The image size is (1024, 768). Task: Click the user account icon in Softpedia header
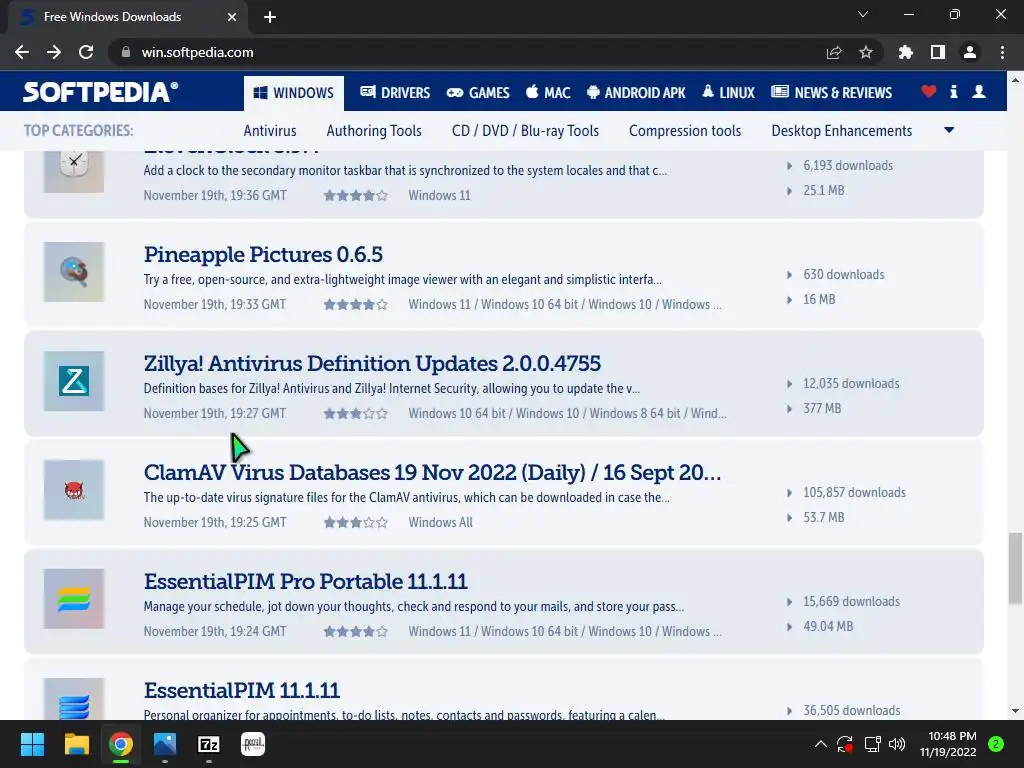979,91
